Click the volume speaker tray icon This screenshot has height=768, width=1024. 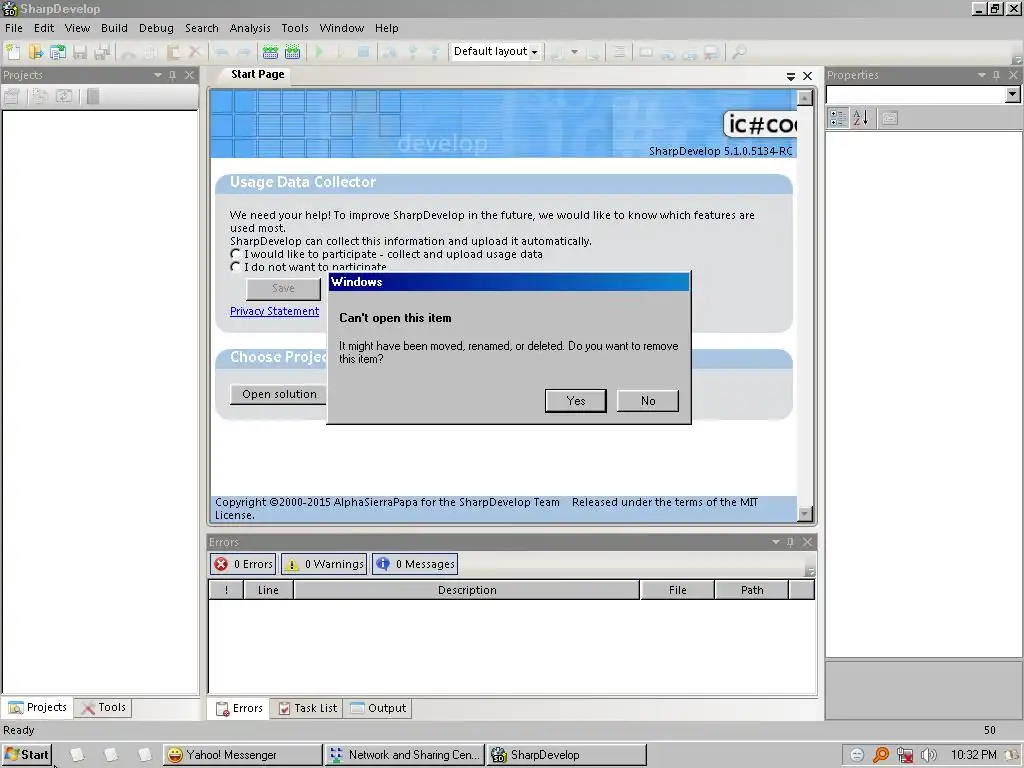929,755
